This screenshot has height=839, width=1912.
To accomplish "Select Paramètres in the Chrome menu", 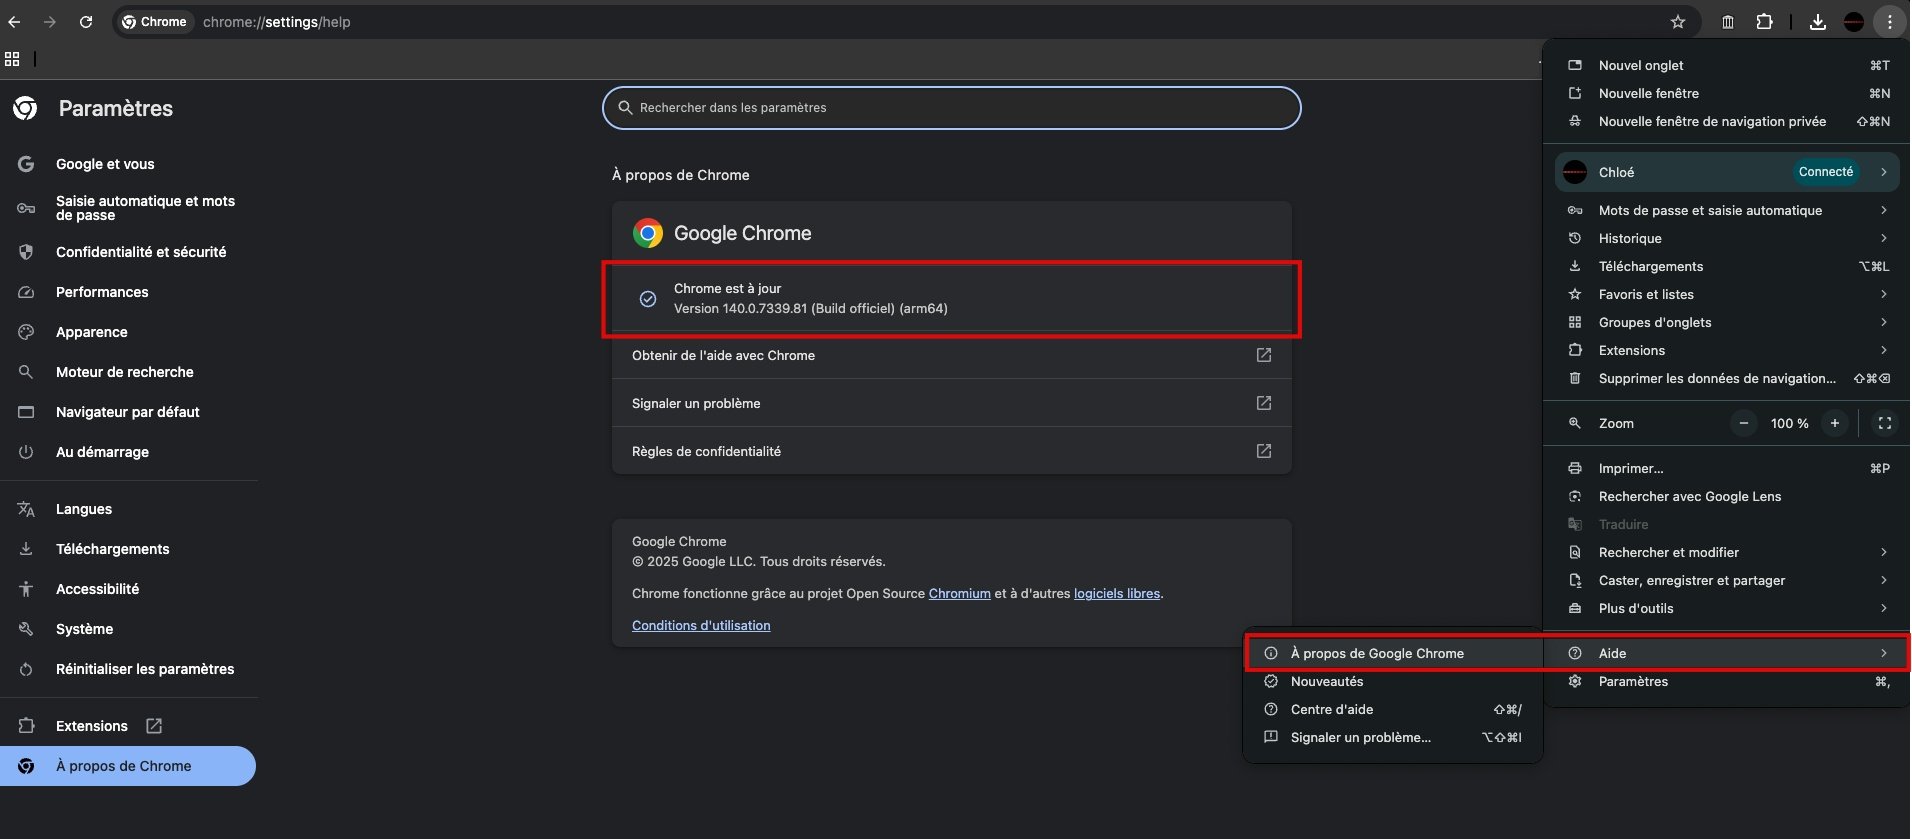I will tap(1727, 681).
